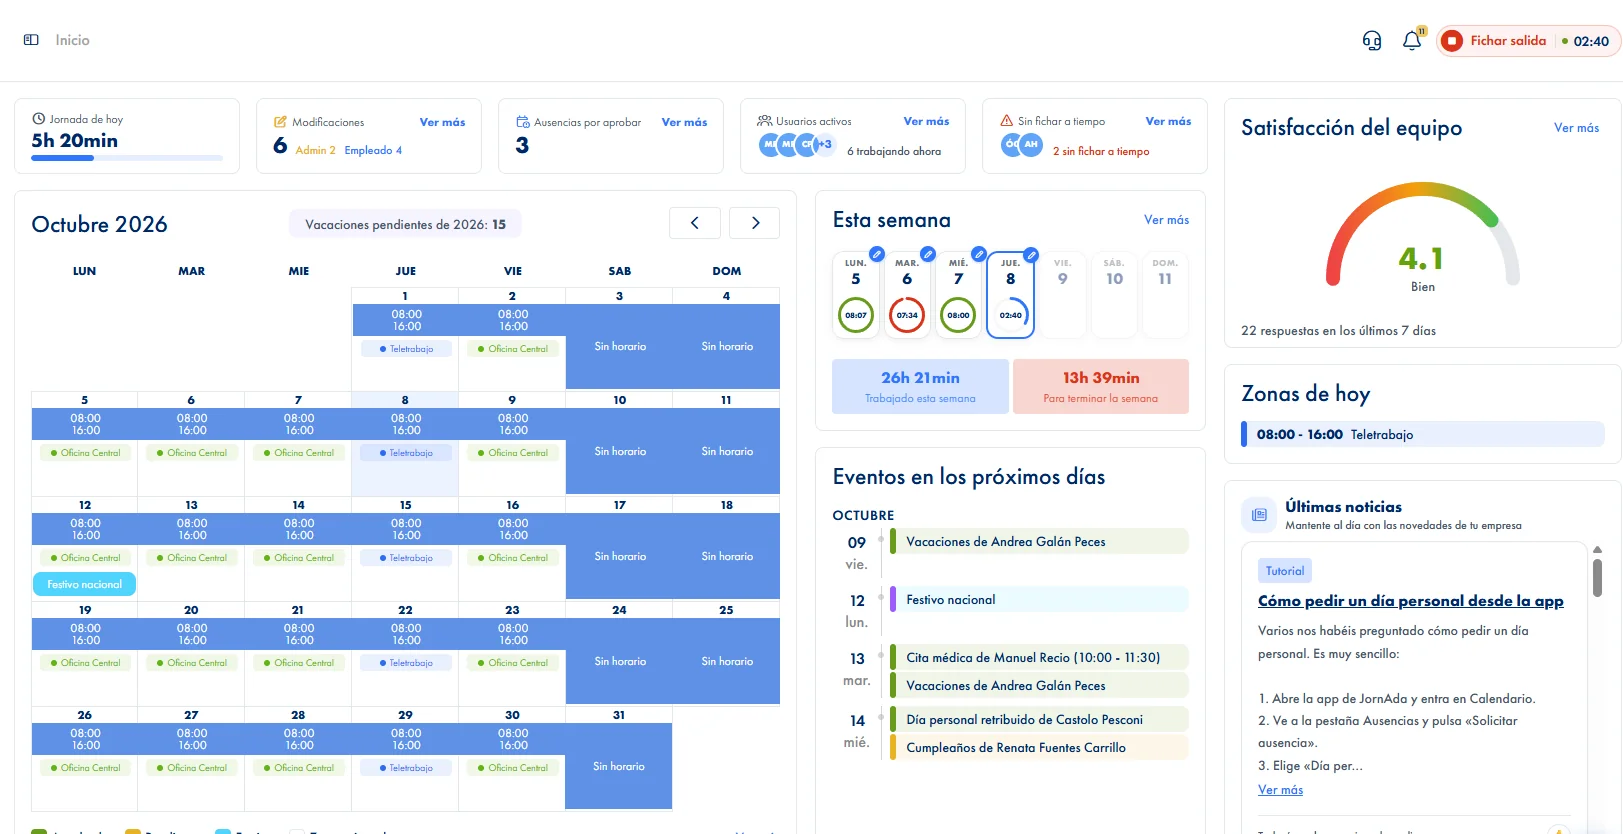Viewport: 1623px width, 834px height.
Task: Select Thursday 8 card in Esta semana
Action: point(1010,296)
